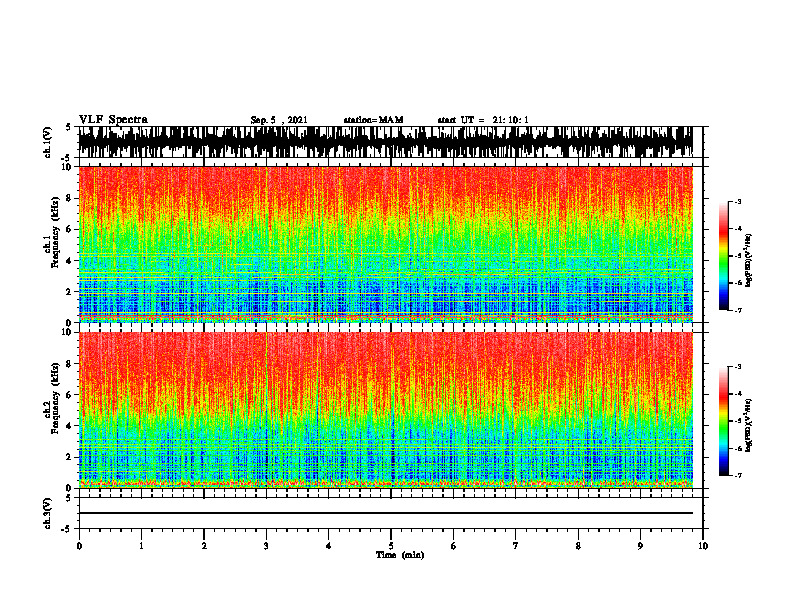The image size is (792, 612).
Task: Click the "ch.1(V)" axis label
Action: click(x=48, y=142)
